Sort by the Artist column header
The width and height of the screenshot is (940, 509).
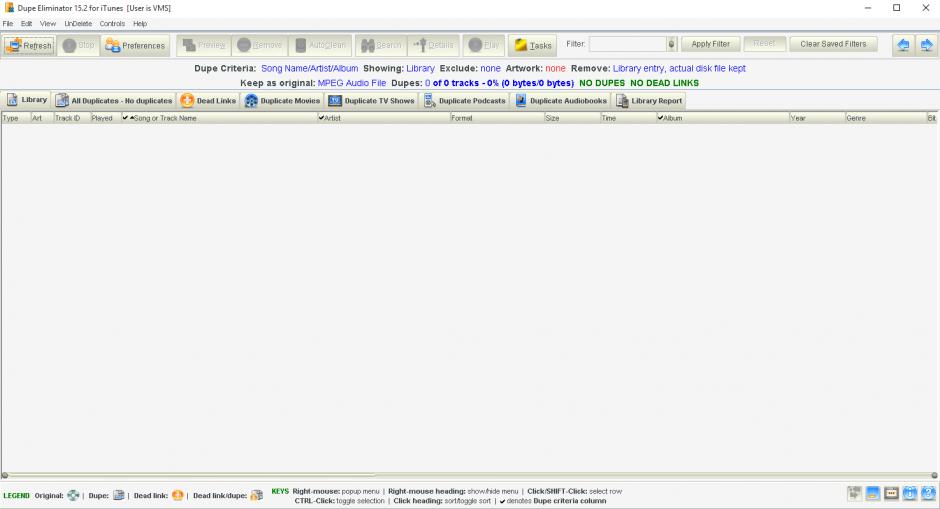[384, 118]
